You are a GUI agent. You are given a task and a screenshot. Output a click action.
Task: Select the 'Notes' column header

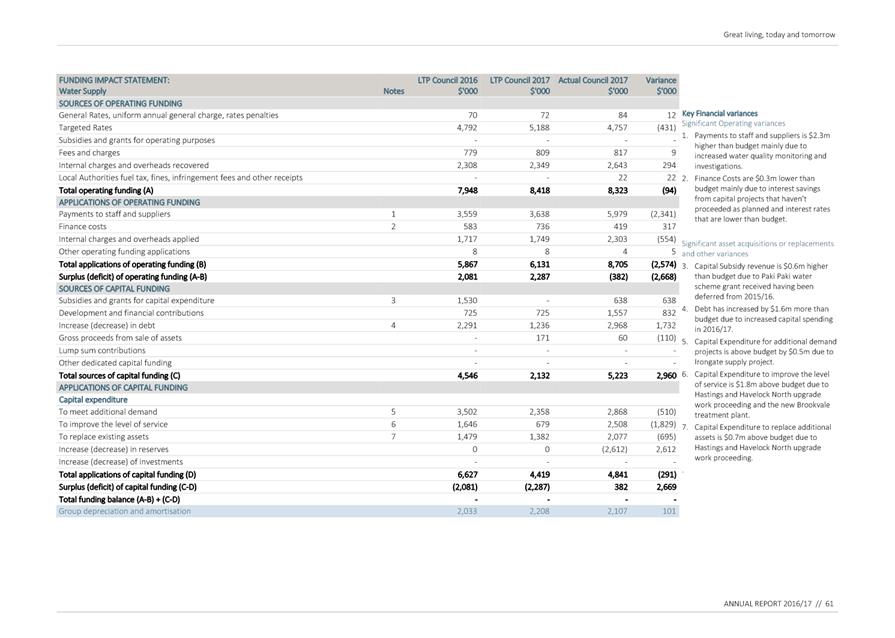point(393,91)
